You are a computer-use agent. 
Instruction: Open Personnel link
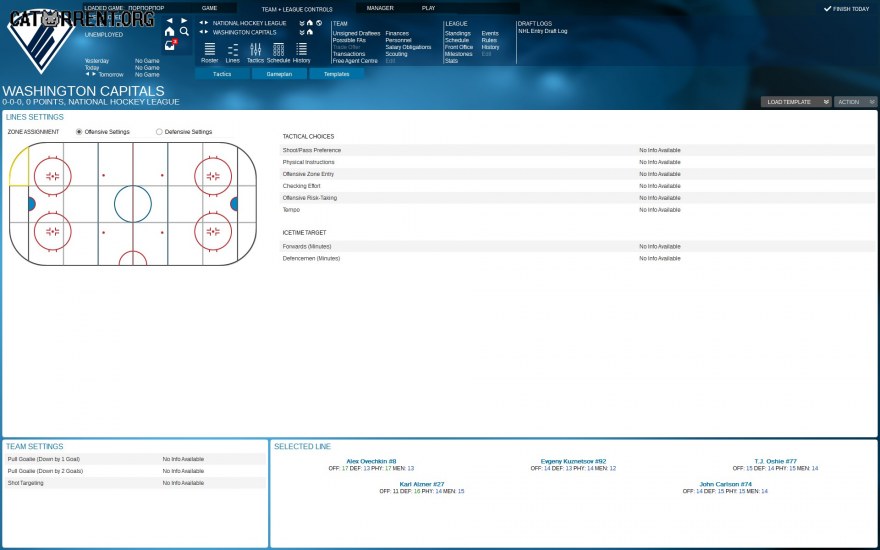[x=398, y=40]
